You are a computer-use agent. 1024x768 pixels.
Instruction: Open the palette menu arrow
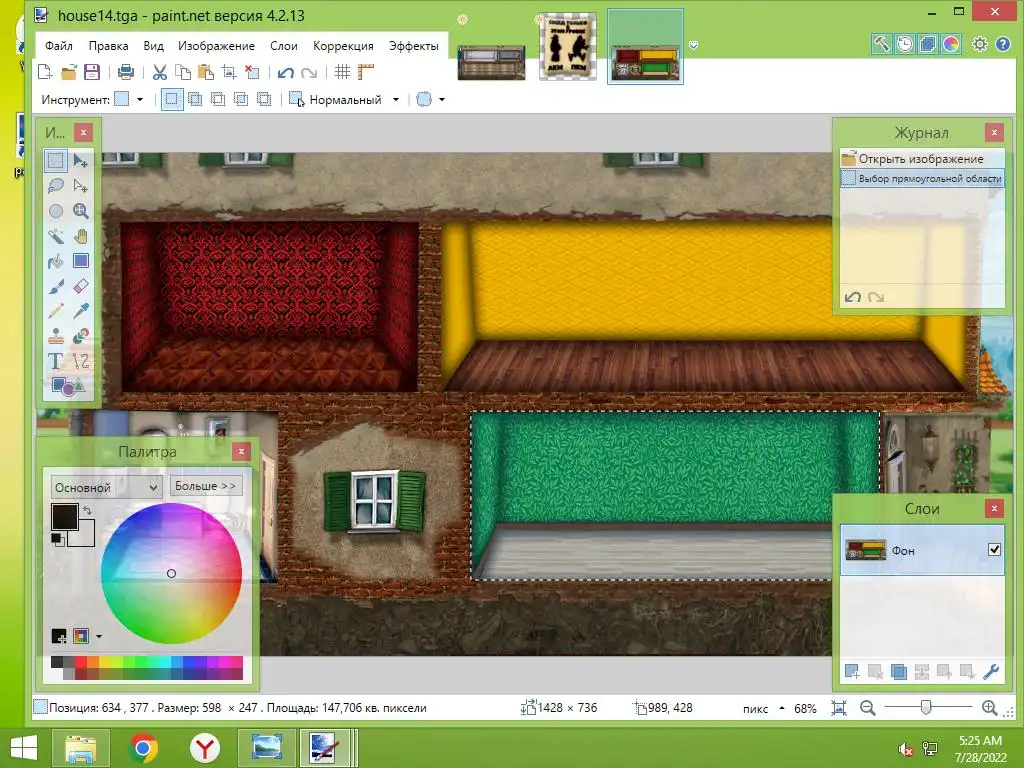[99, 636]
